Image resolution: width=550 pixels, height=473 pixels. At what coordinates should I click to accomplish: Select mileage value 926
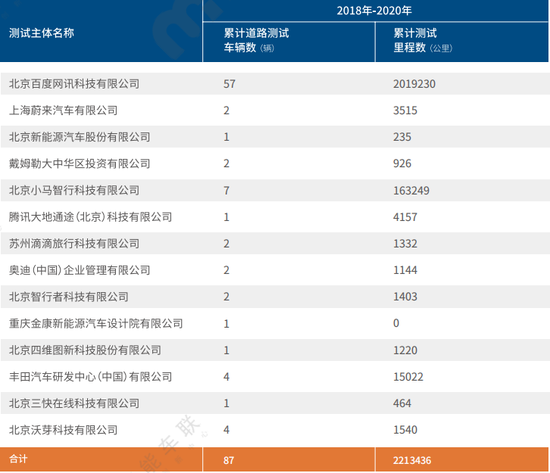(x=402, y=164)
